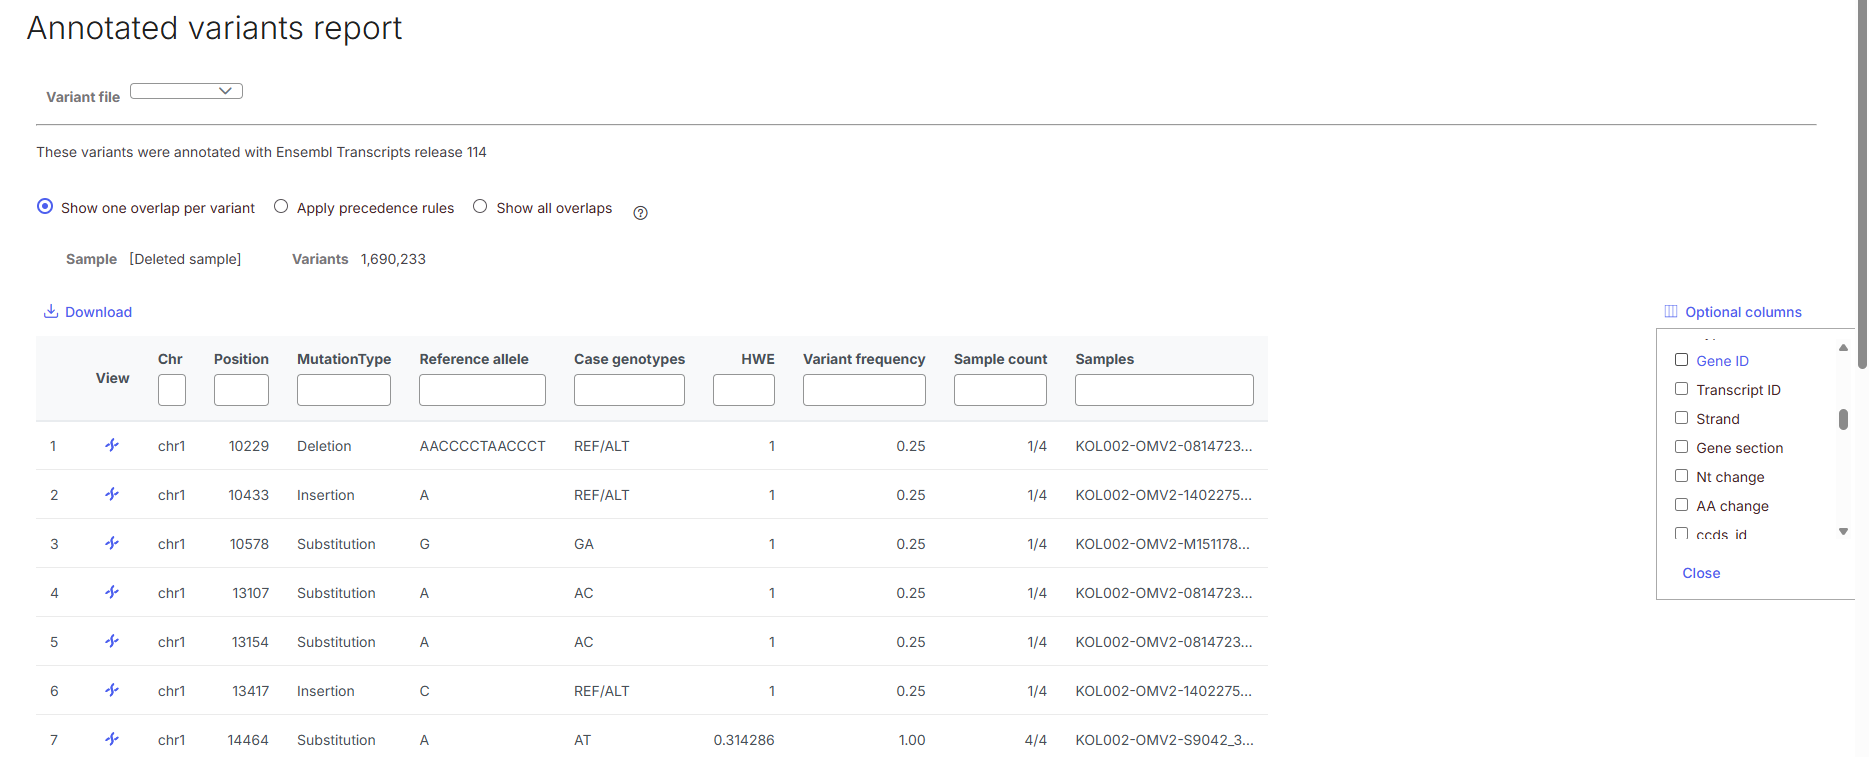Image resolution: width=1869 pixels, height=757 pixels.
Task: Click view icon for position 13107 row
Action: pyautogui.click(x=112, y=592)
